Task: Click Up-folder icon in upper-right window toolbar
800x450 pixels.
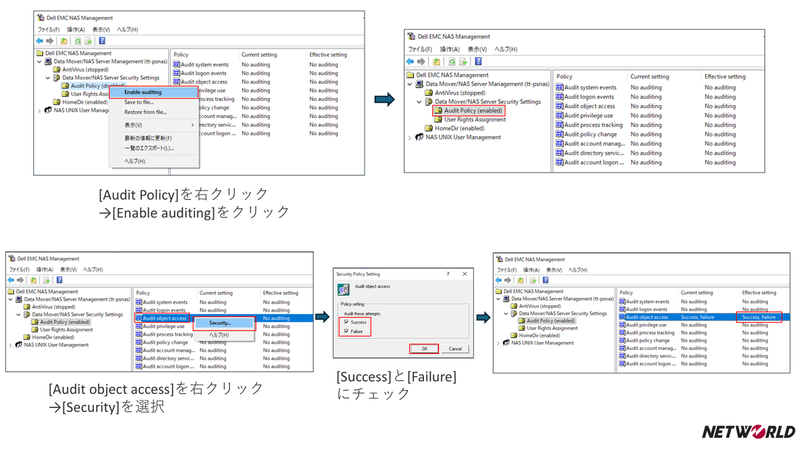Action: (x=437, y=62)
